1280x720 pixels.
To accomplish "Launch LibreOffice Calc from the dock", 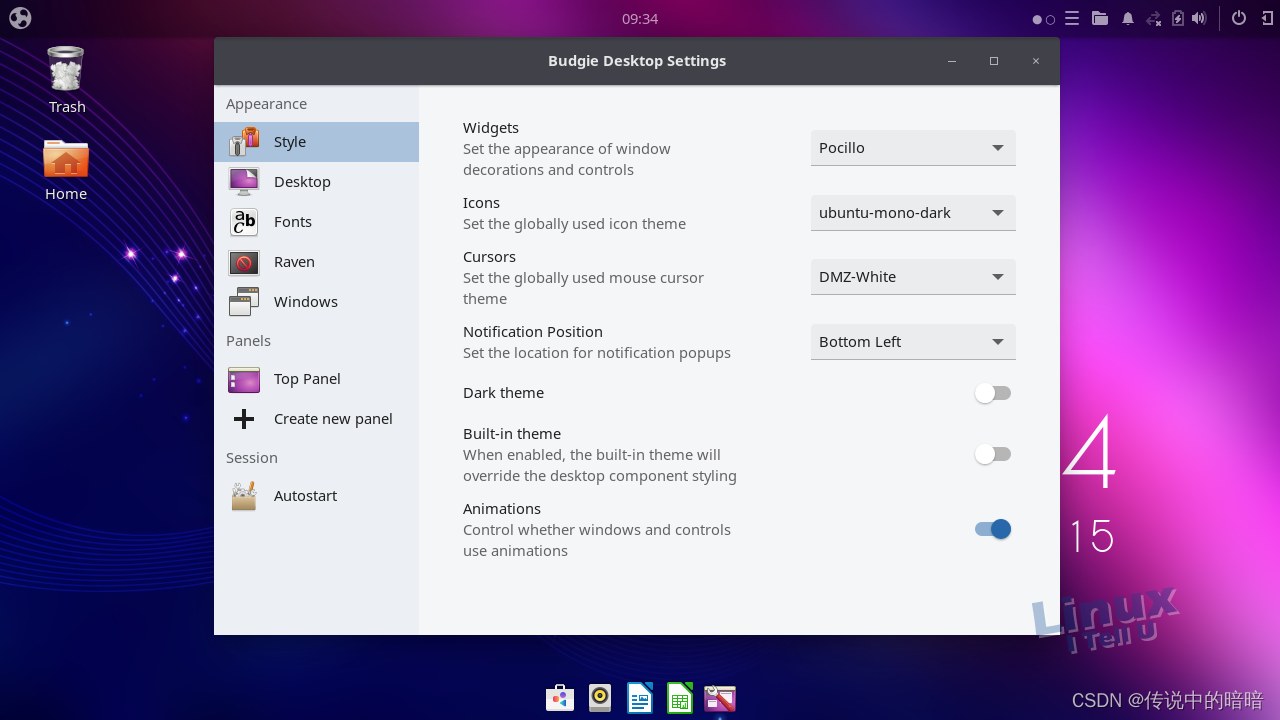I will 680,698.
